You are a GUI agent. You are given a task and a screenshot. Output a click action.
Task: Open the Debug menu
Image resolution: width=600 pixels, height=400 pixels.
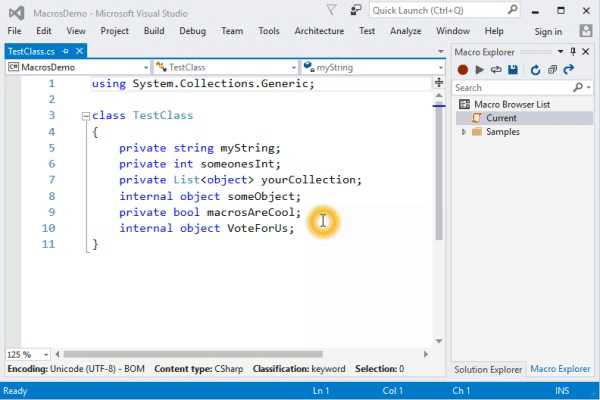point(192,31)
